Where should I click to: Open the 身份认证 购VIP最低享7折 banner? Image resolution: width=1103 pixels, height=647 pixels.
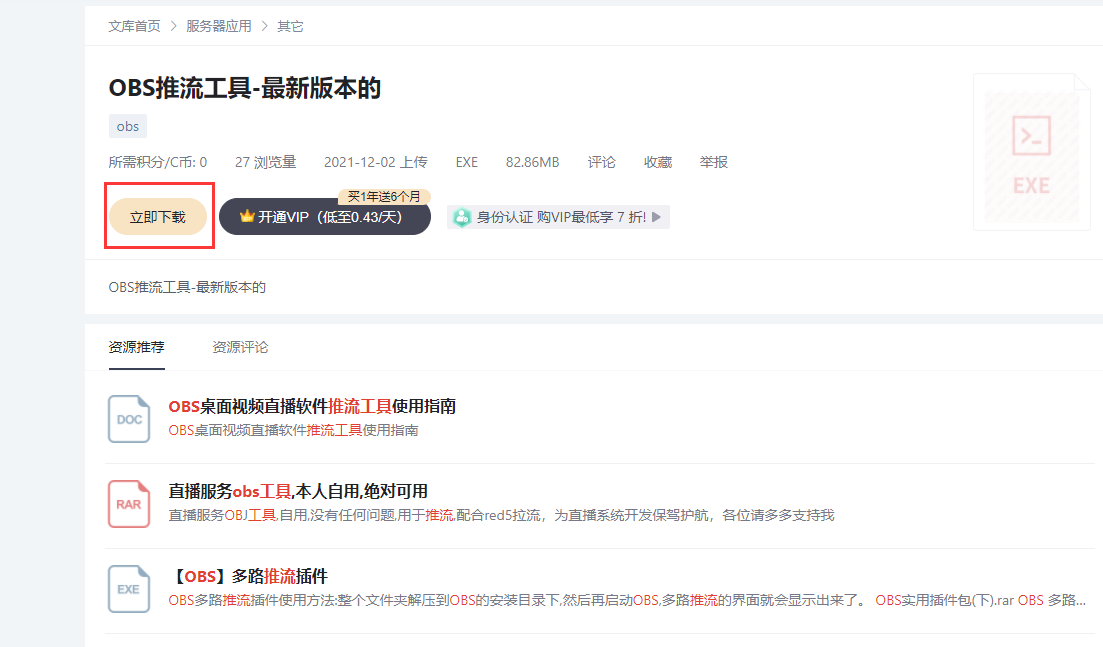click(x=559, y=217)
